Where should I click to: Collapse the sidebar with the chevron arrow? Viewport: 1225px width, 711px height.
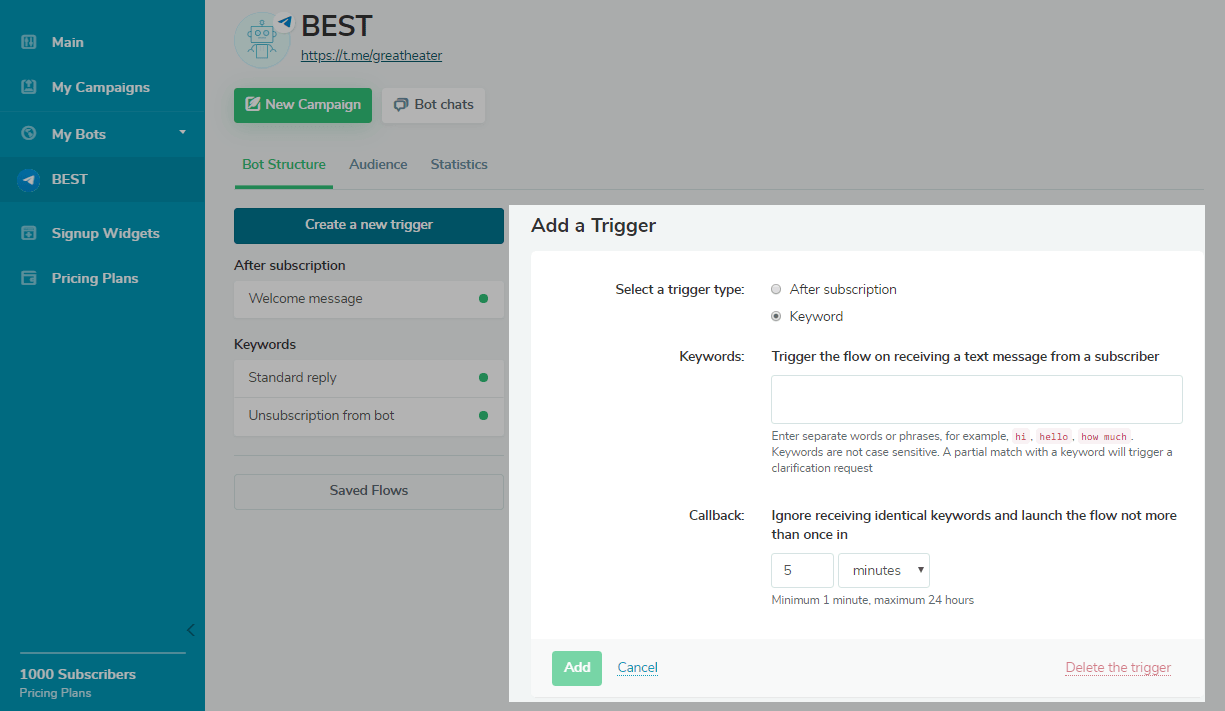coord(190,630)
